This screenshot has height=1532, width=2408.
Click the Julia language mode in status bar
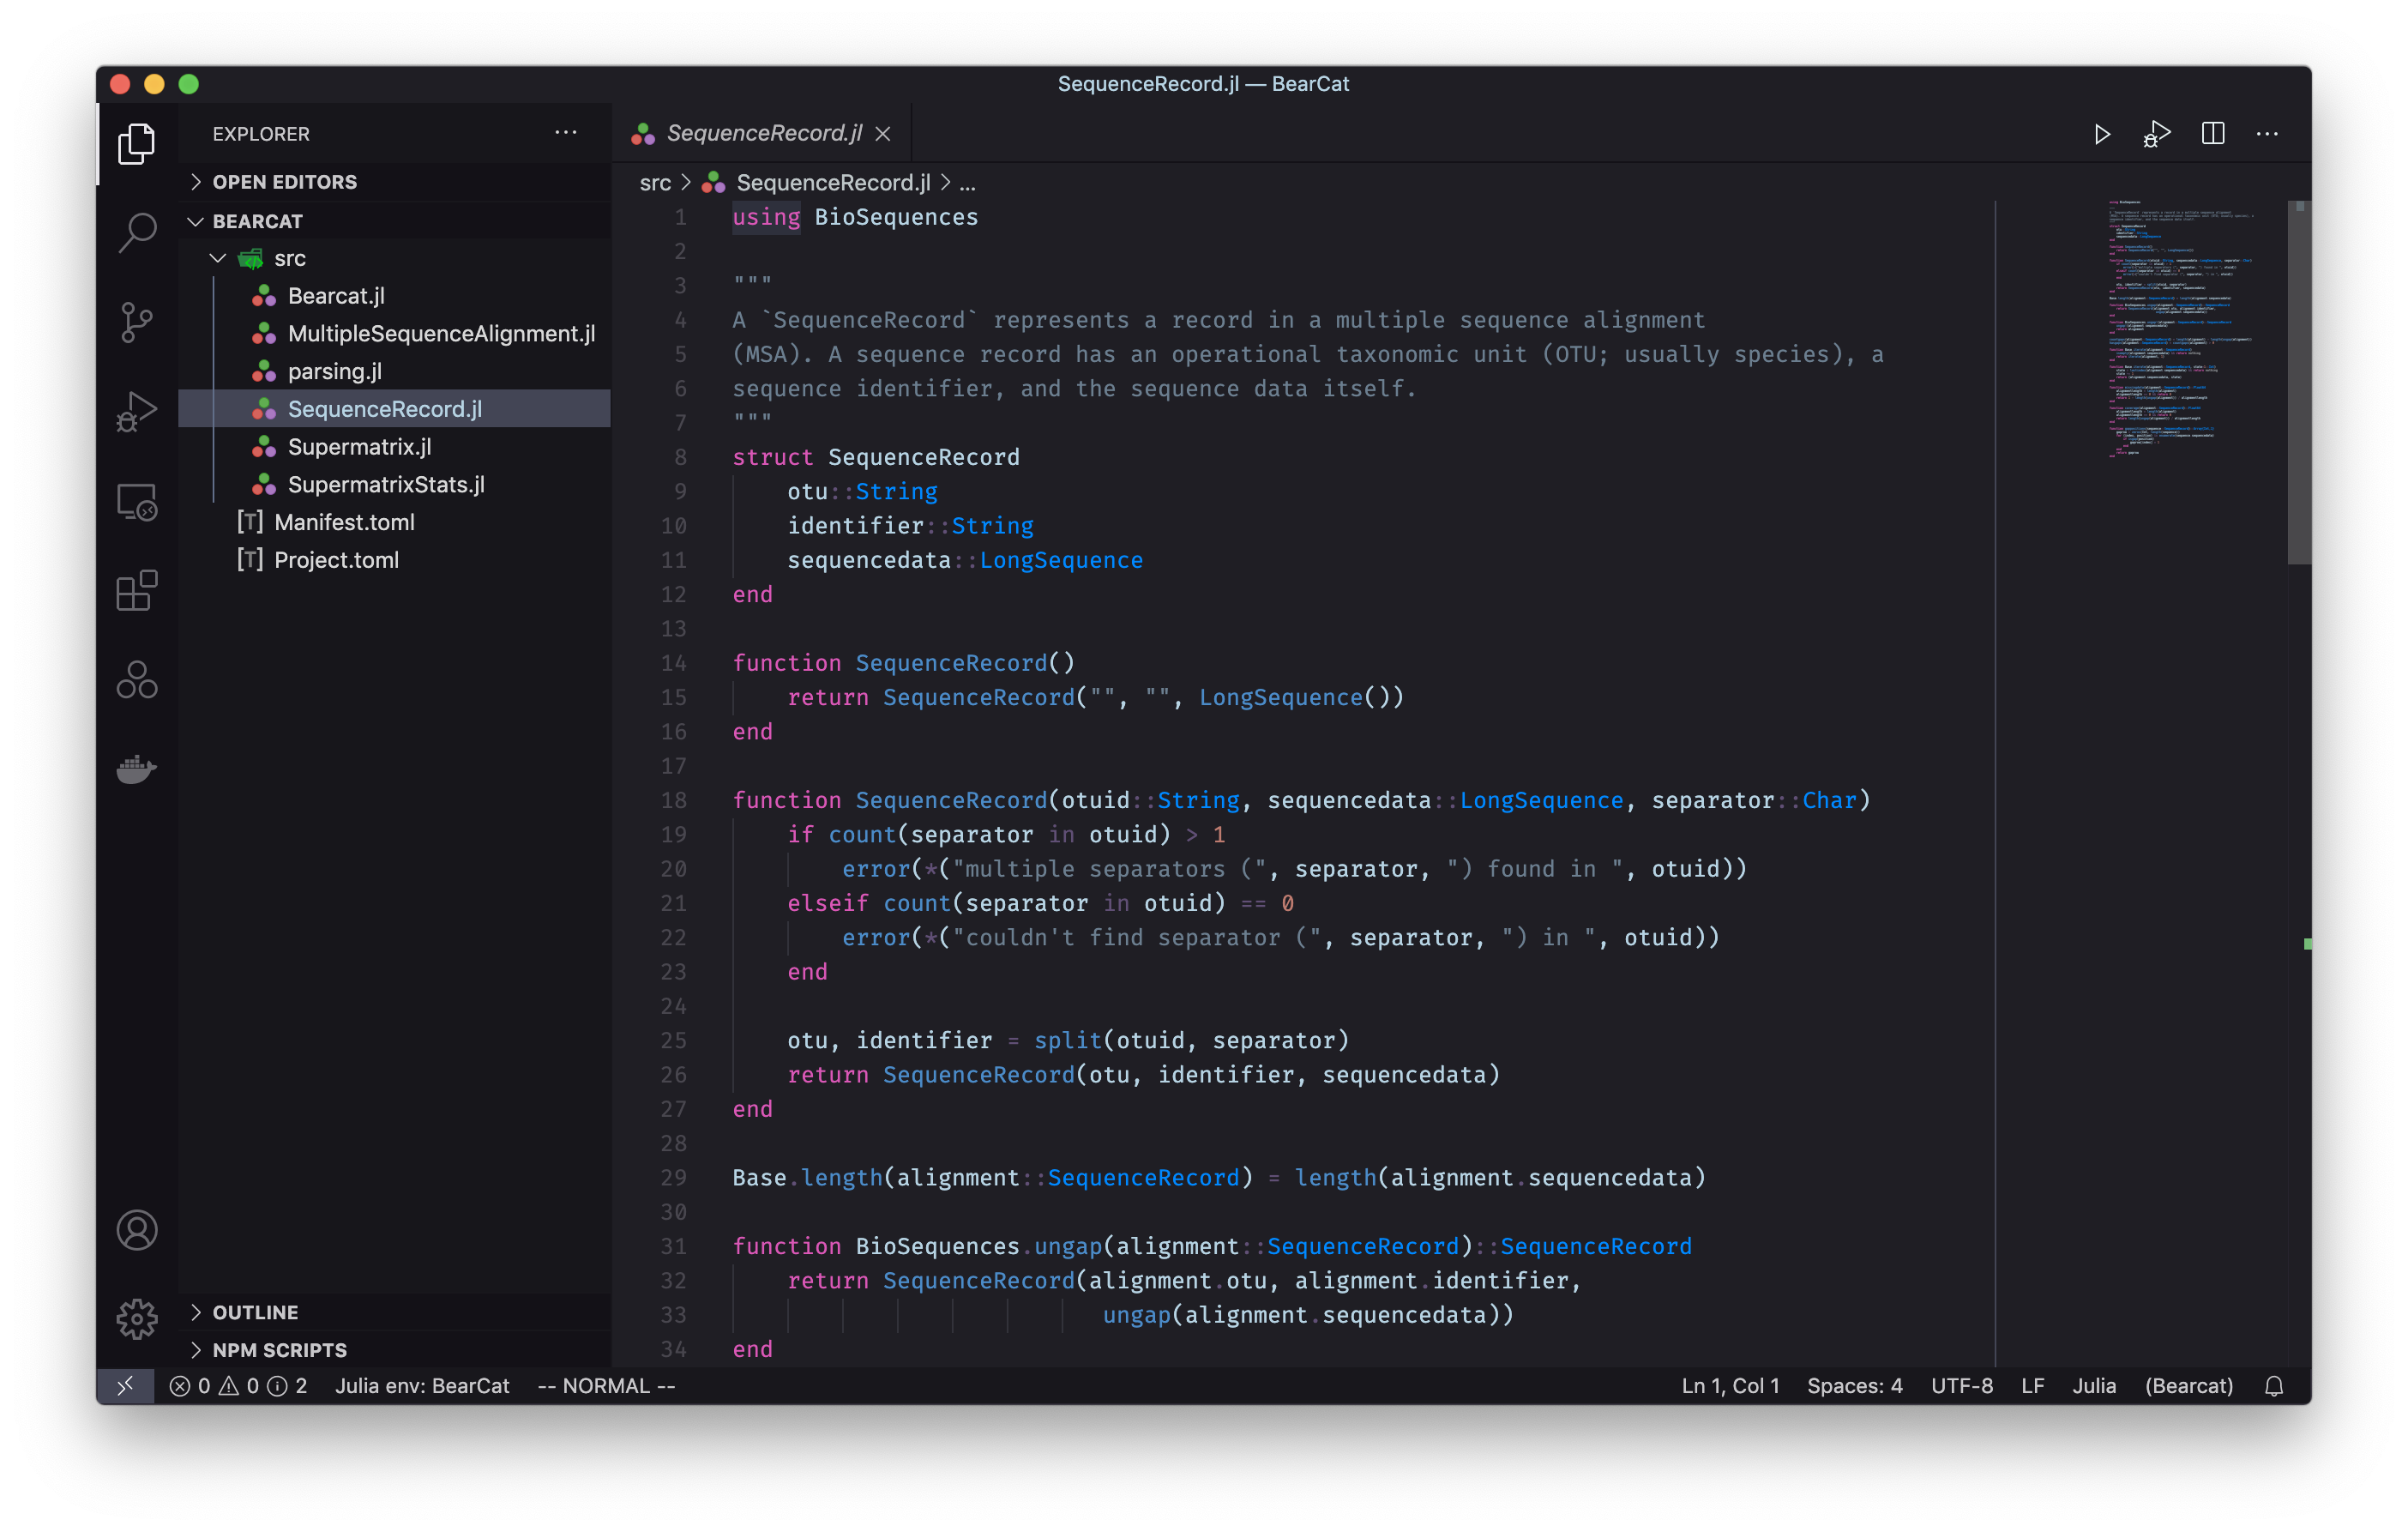pyautogui.click(x=2093, y=1386)
